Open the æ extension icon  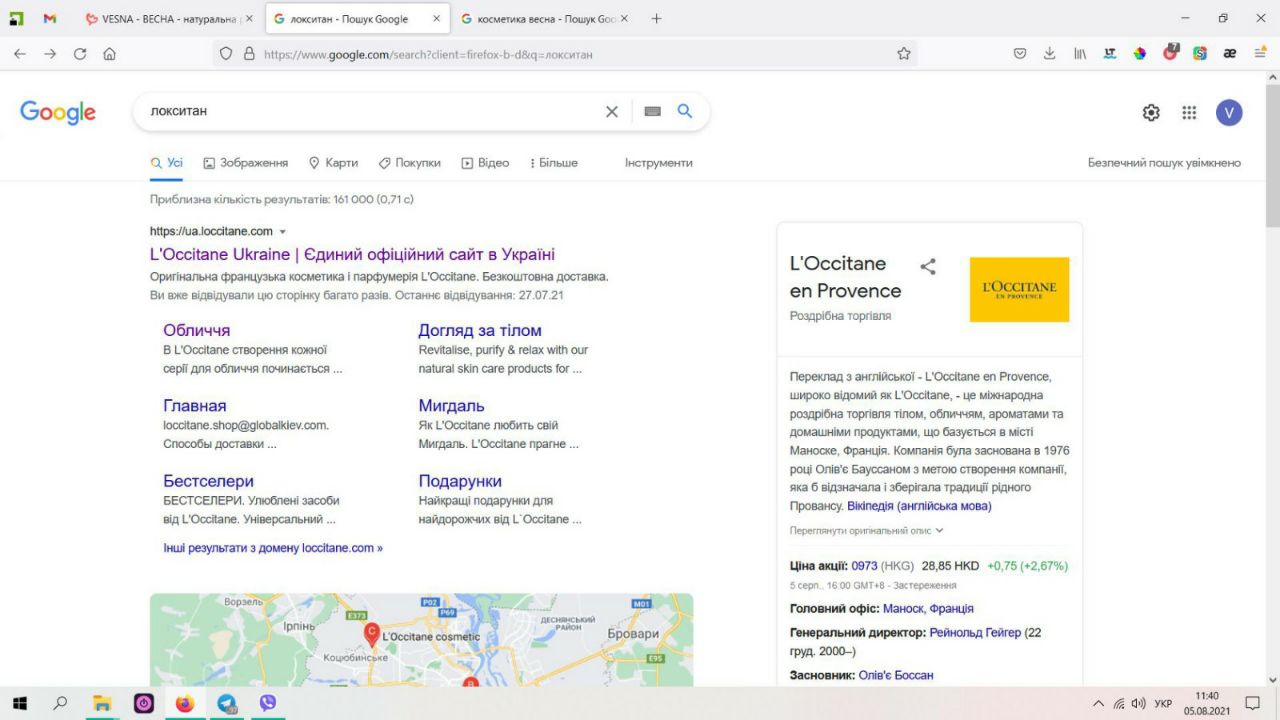[1230, 54]
